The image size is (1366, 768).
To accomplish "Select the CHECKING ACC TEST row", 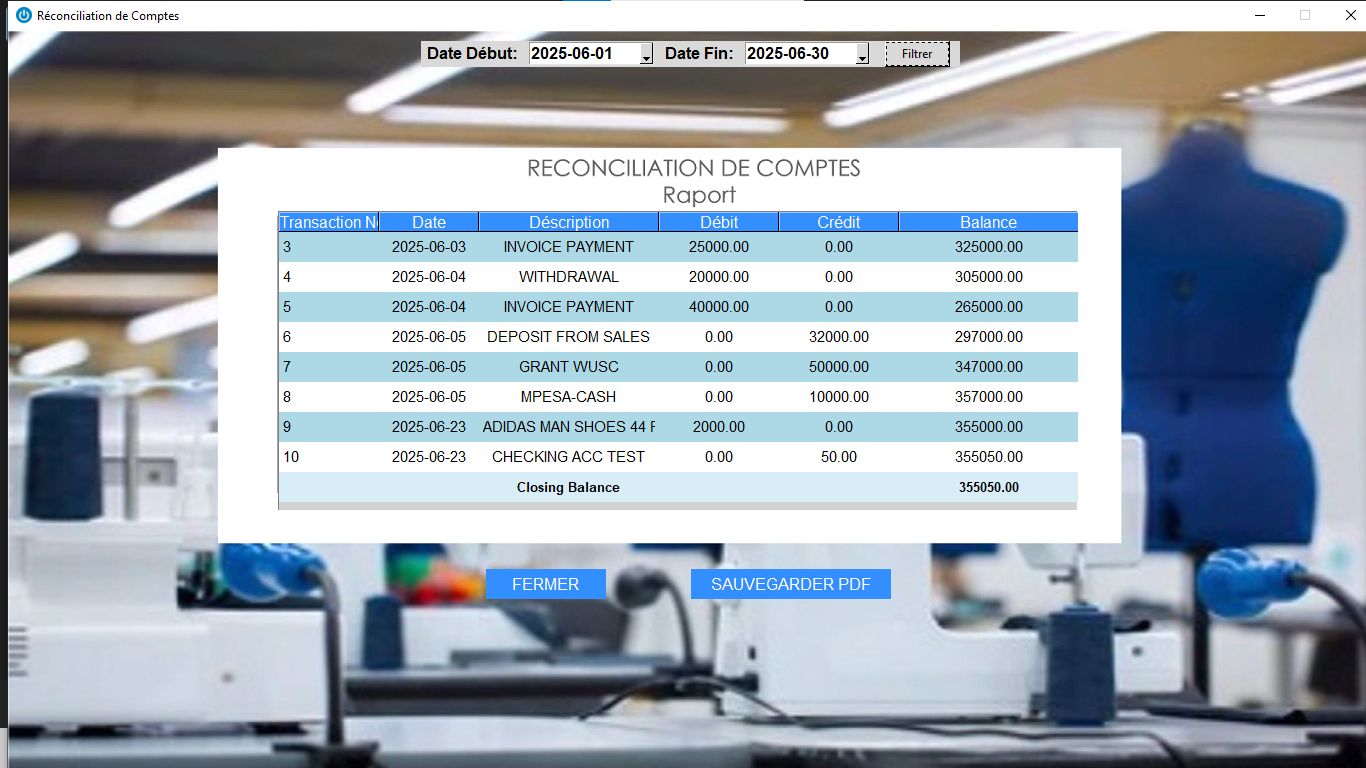I will click(x=569, y=457).
